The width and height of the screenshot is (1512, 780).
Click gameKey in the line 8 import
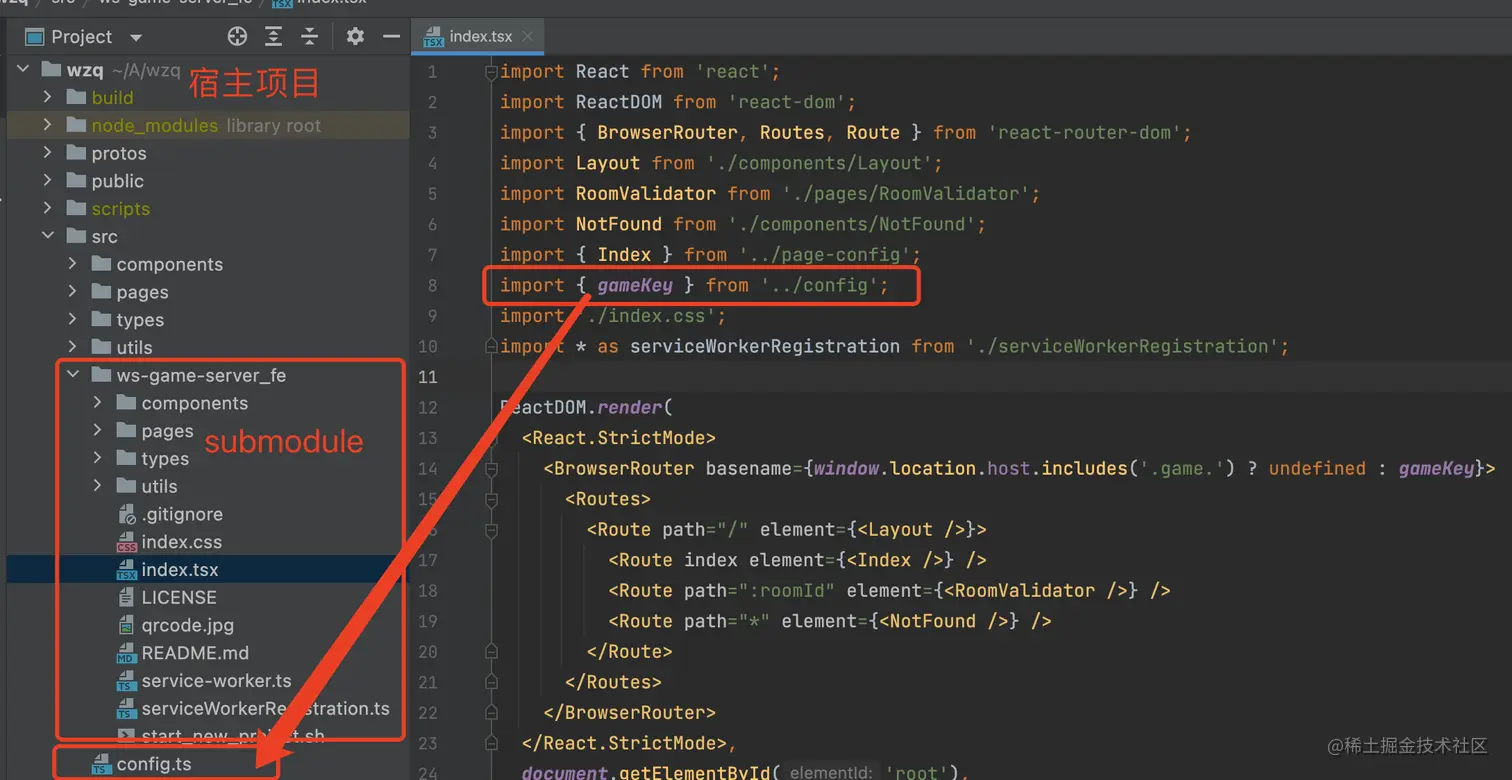point(635,285)
